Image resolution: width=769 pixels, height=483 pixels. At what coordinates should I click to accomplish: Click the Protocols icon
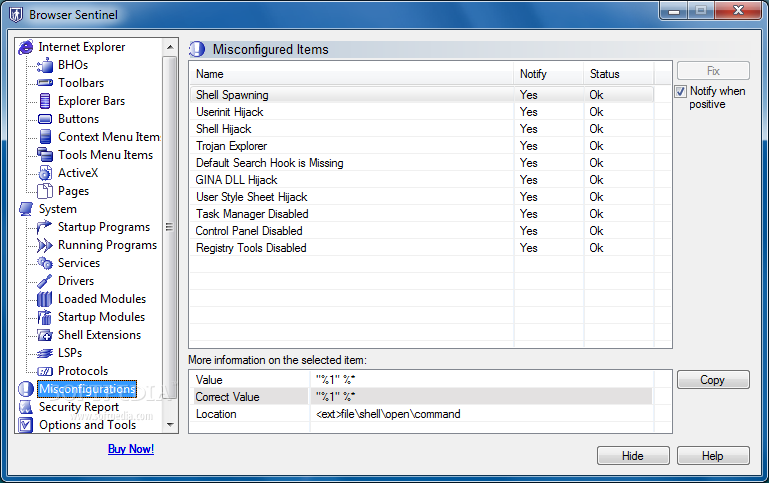click(45, 371)
